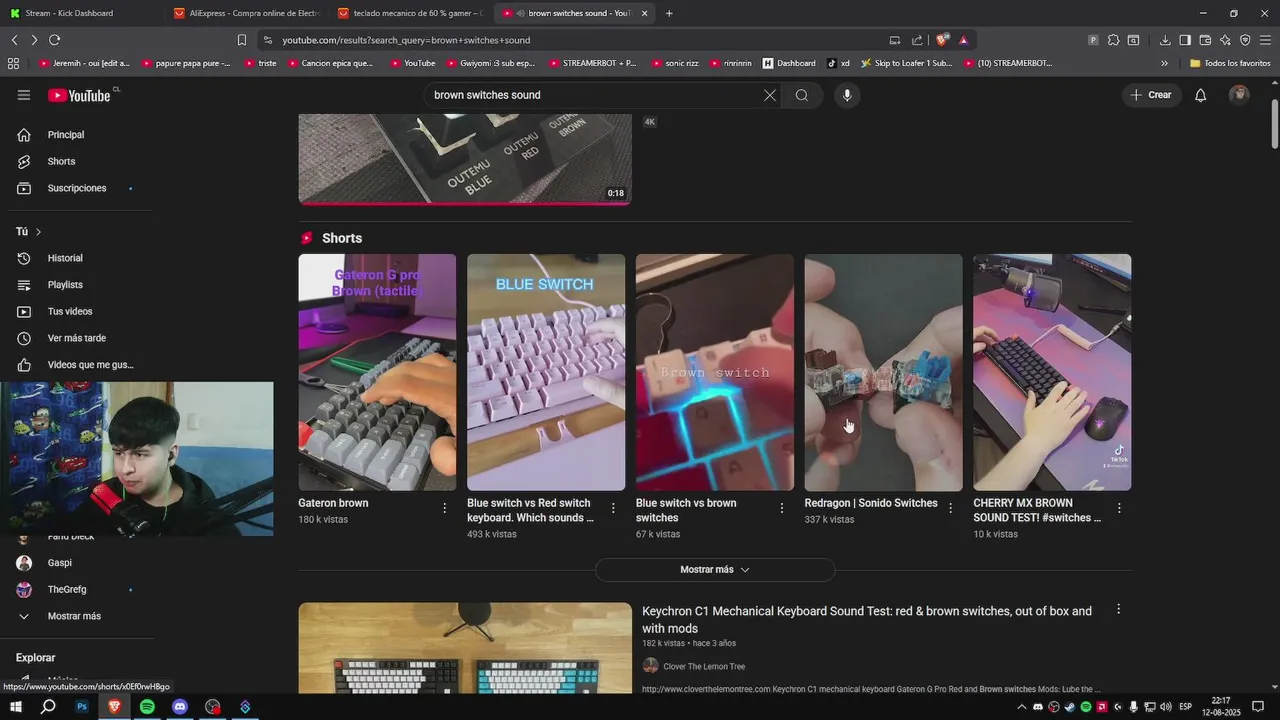Open Suscripciones in the sidebar

coord(77,188)
